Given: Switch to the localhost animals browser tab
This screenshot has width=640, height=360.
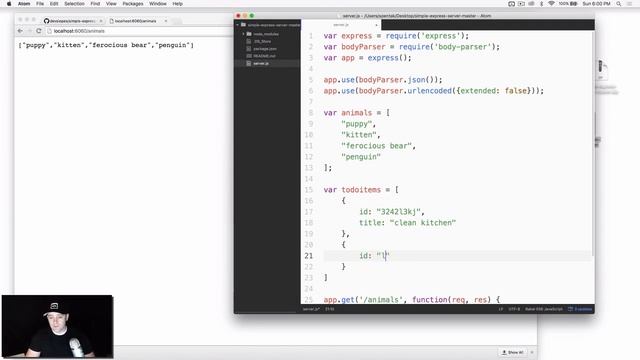Looking at the screenshot, I should [138, 21].
